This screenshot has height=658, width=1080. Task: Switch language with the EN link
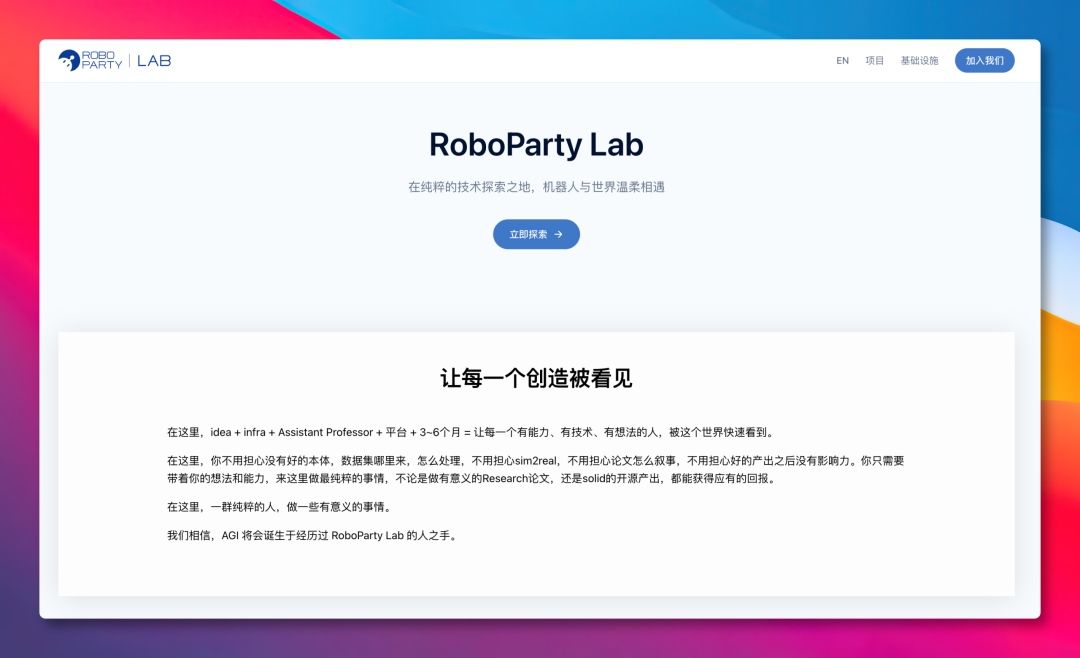842,61
